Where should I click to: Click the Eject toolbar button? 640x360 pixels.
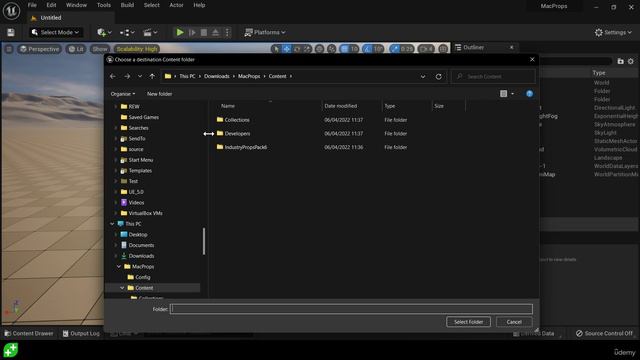tap(216, 32)
